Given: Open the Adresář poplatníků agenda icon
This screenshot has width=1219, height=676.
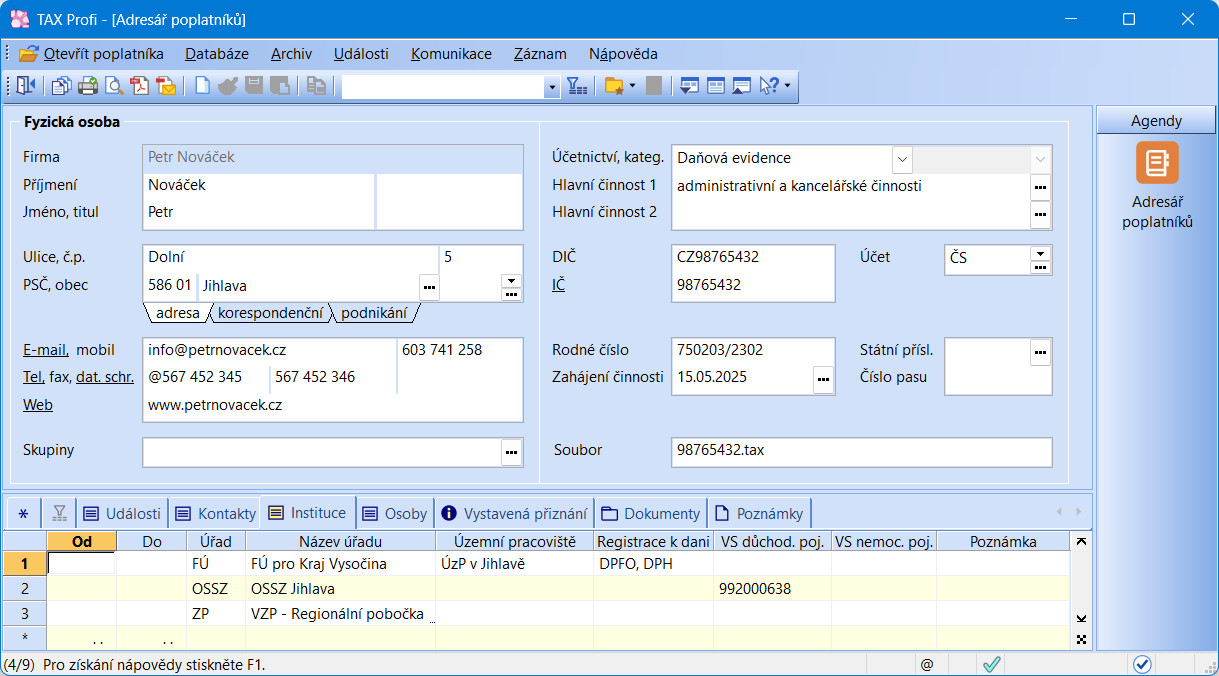Looking at the screenshot, I should [x=1157, y=163].
